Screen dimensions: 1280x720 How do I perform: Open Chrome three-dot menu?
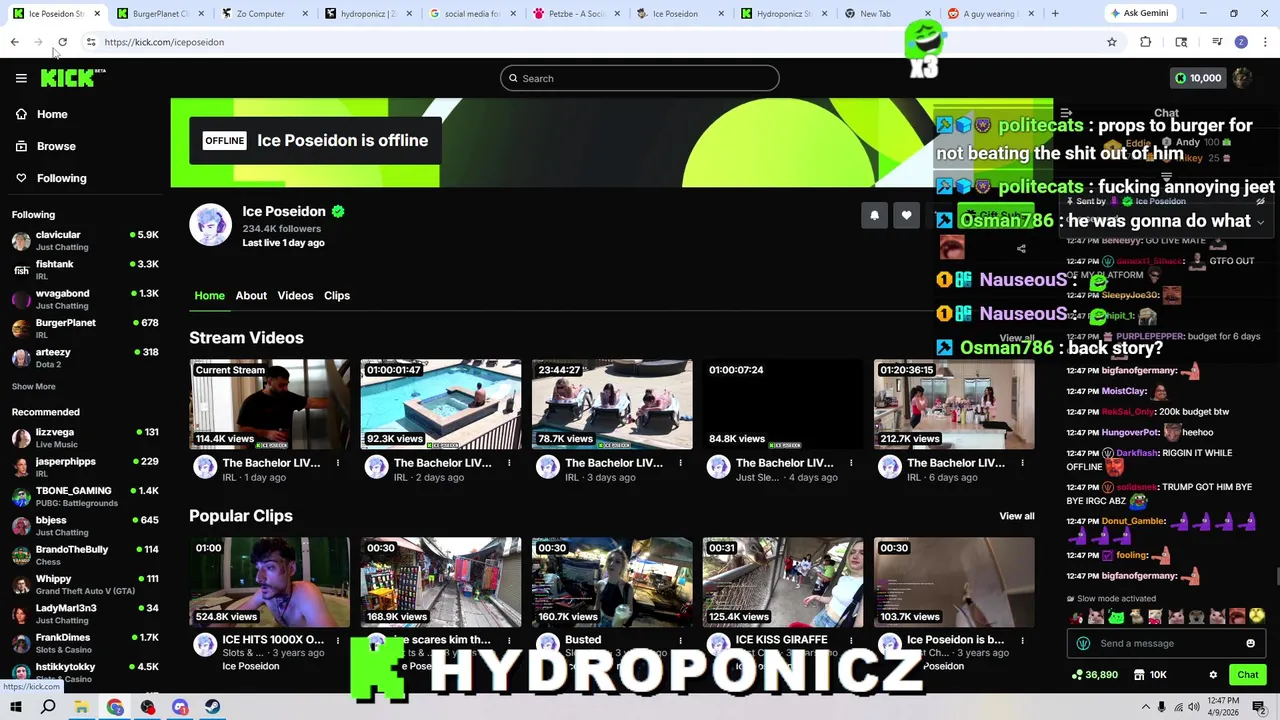point(1266,42)
